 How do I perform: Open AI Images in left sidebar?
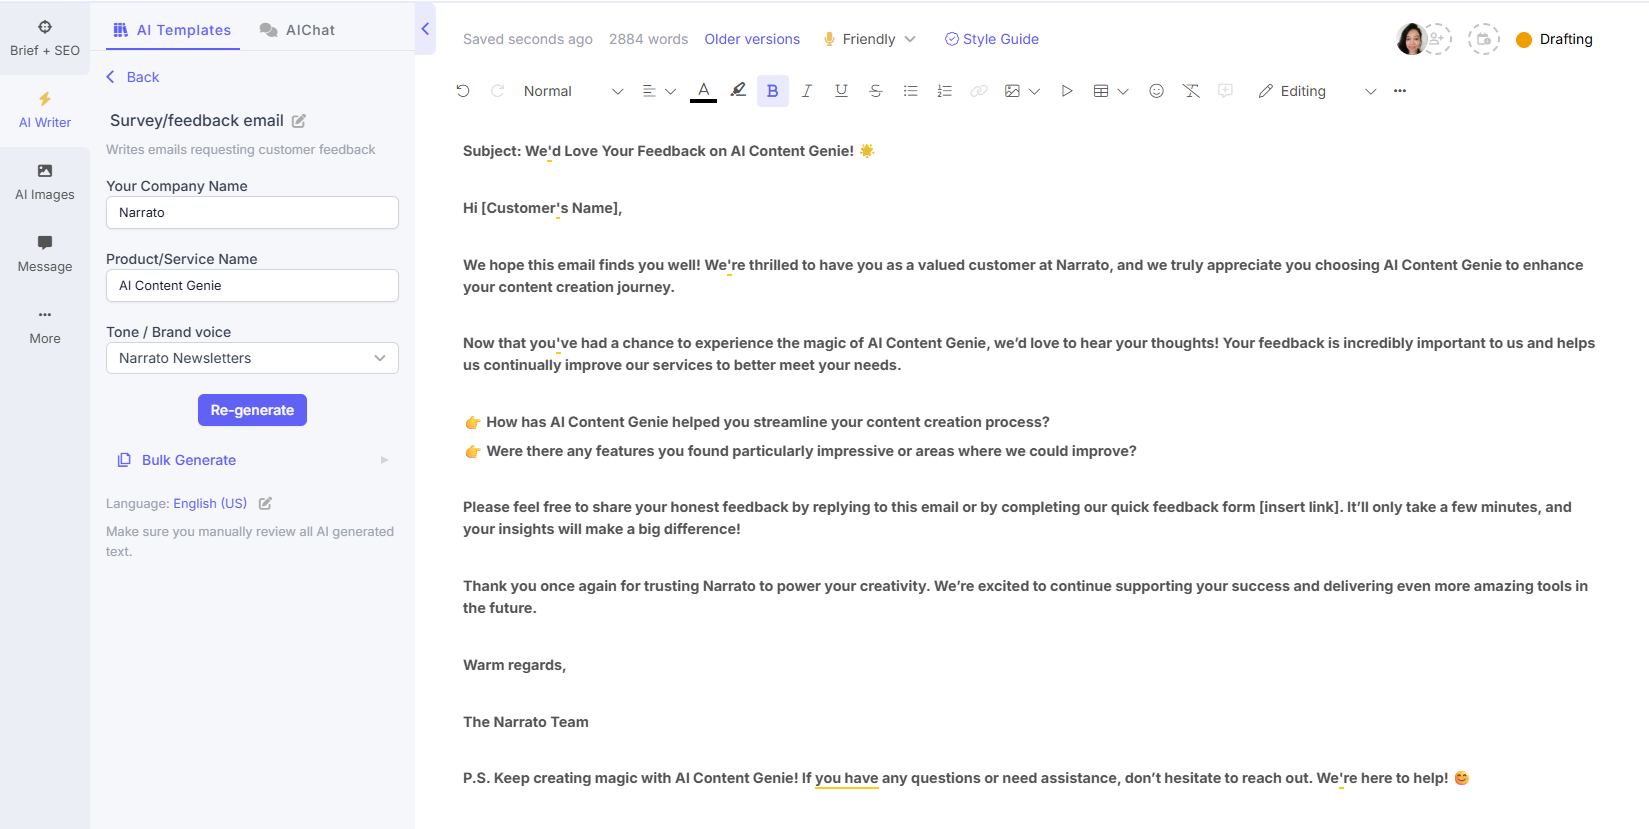(45, 182)
